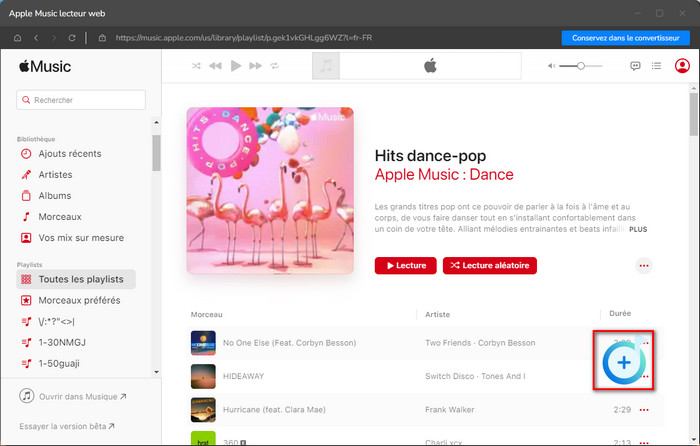Click Essayer la version bêta link
This screenshot has width=700, height=446.
[67, 426]
